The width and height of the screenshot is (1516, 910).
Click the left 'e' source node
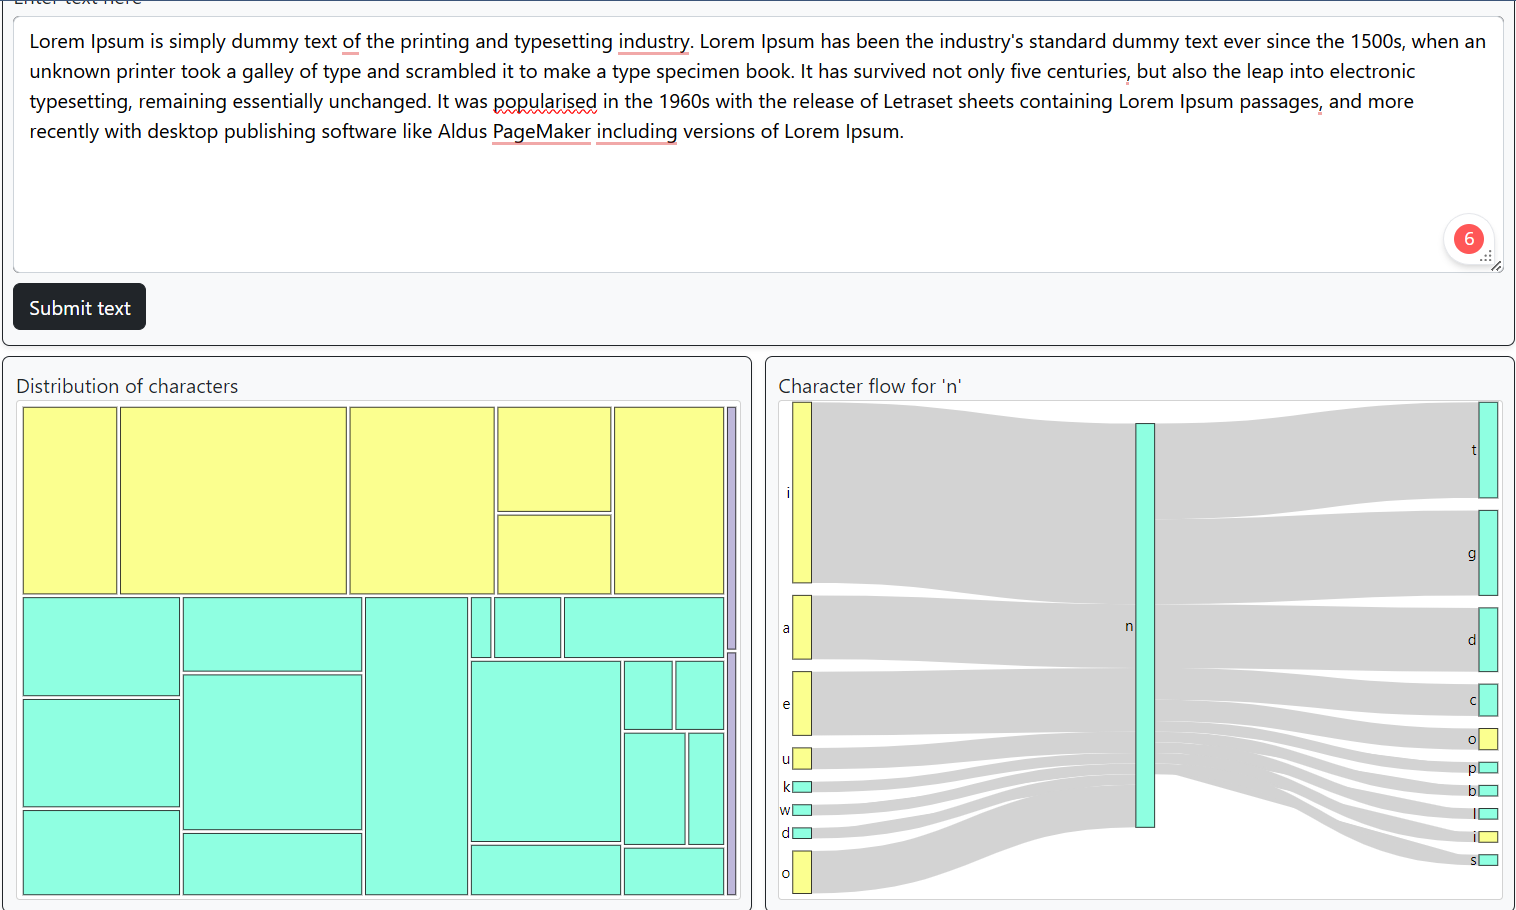pos(801,703)
